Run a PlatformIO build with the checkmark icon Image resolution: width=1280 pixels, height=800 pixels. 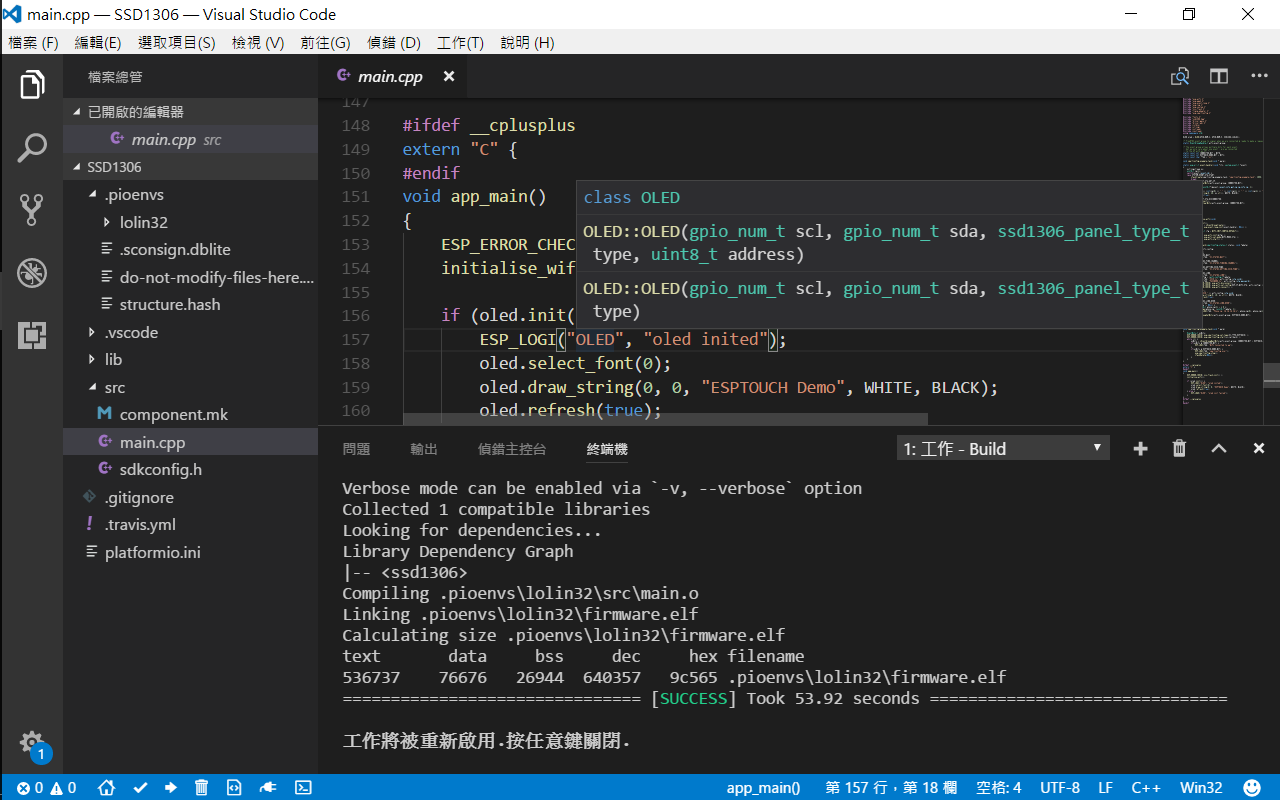click(x=140, y=787)
